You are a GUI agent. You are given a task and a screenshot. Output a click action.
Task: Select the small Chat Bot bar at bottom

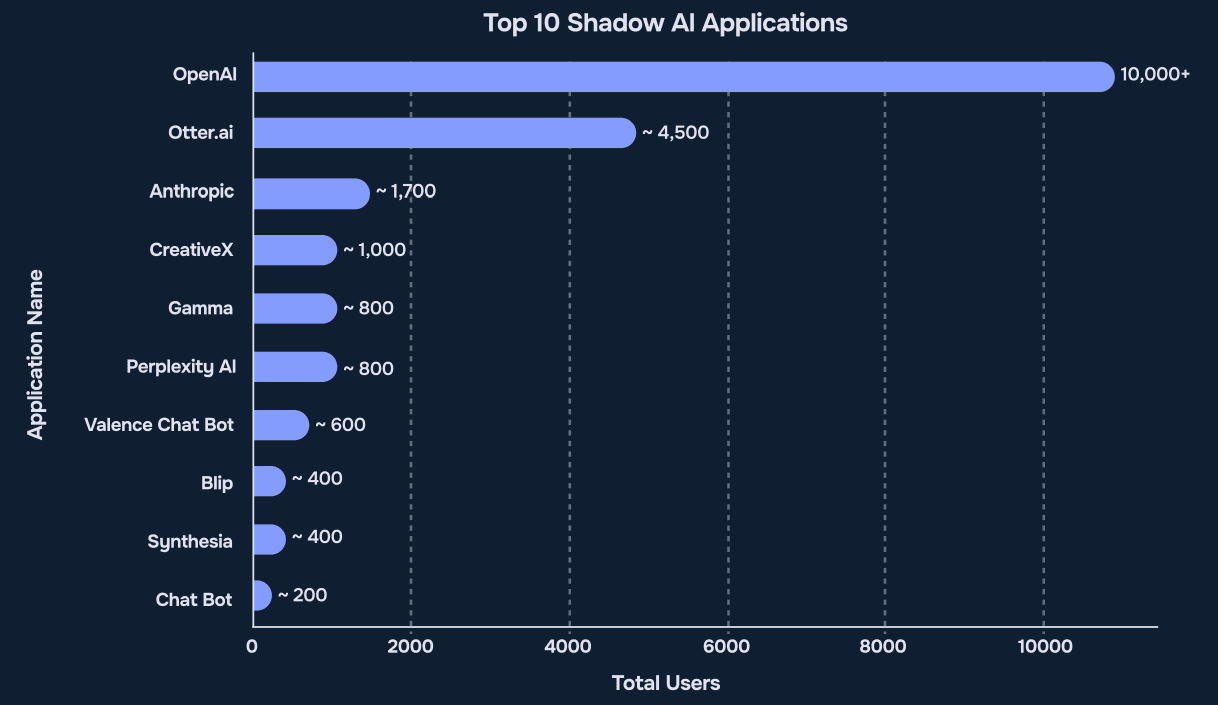pyautogui.click(x=262, y=596)
